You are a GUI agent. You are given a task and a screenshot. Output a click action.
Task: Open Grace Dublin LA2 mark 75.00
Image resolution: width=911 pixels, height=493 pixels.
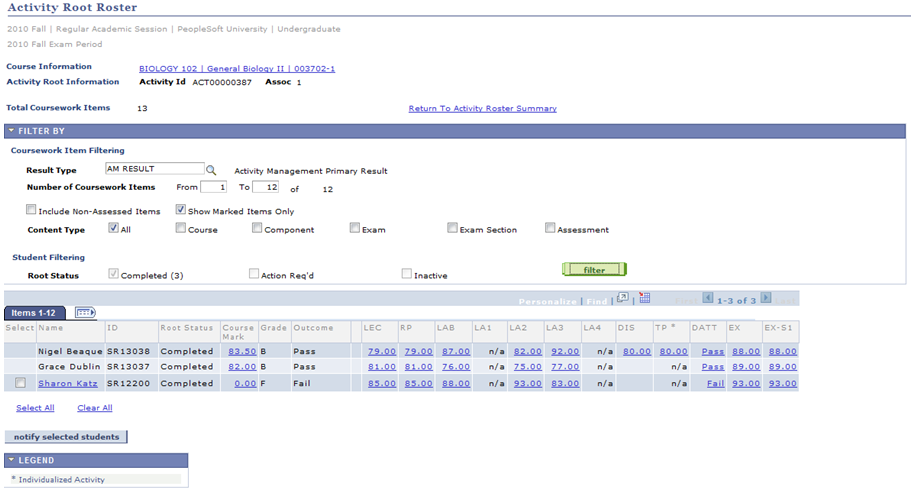coord(528,366)
